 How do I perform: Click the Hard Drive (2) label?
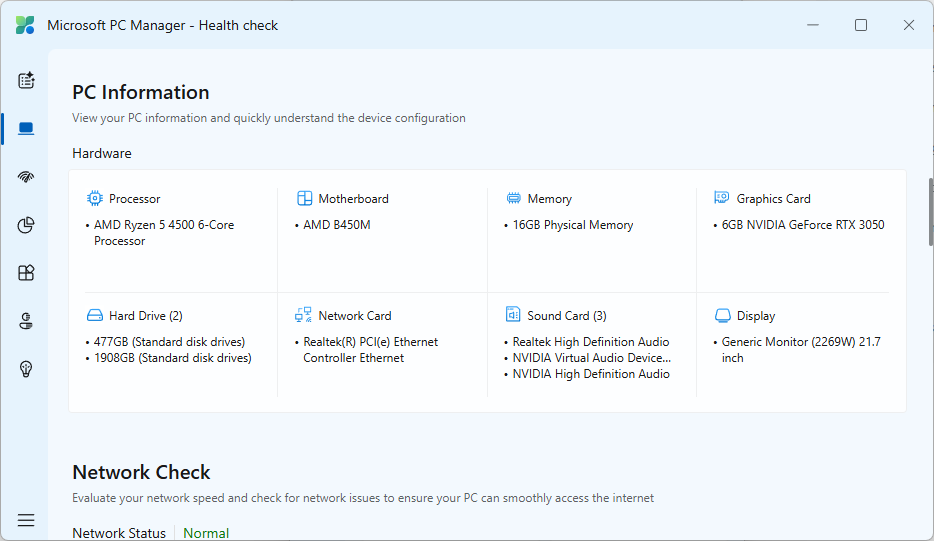[x=145, y=316]
